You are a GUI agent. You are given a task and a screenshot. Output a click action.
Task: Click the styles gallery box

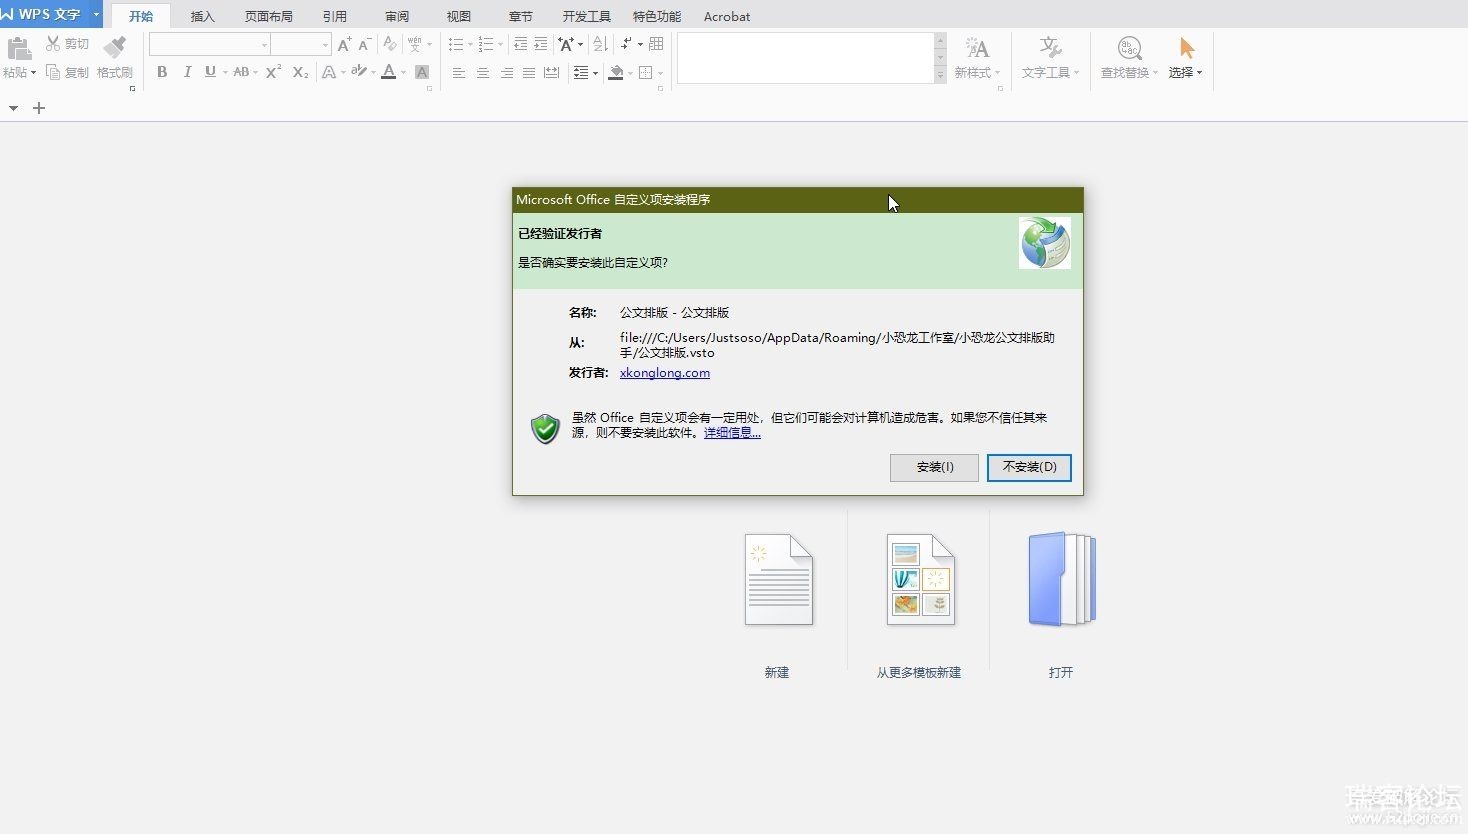[x=805, y=58]
